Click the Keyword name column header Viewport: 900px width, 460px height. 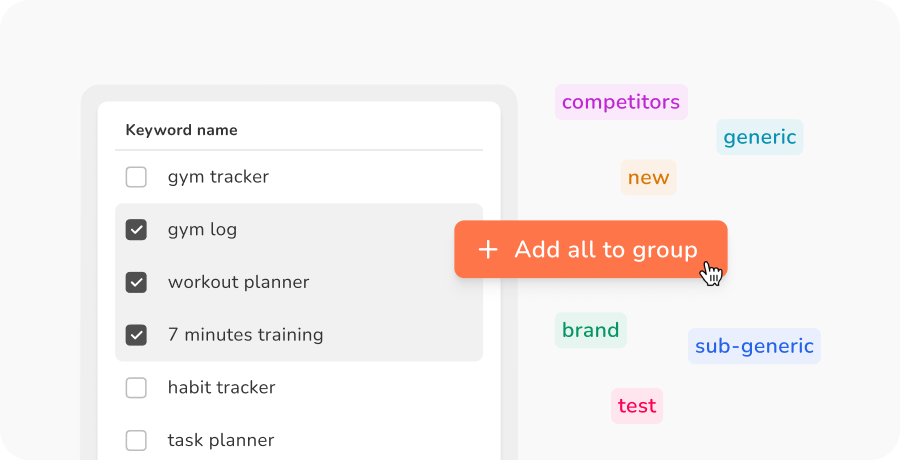click(x=182, y=130)
